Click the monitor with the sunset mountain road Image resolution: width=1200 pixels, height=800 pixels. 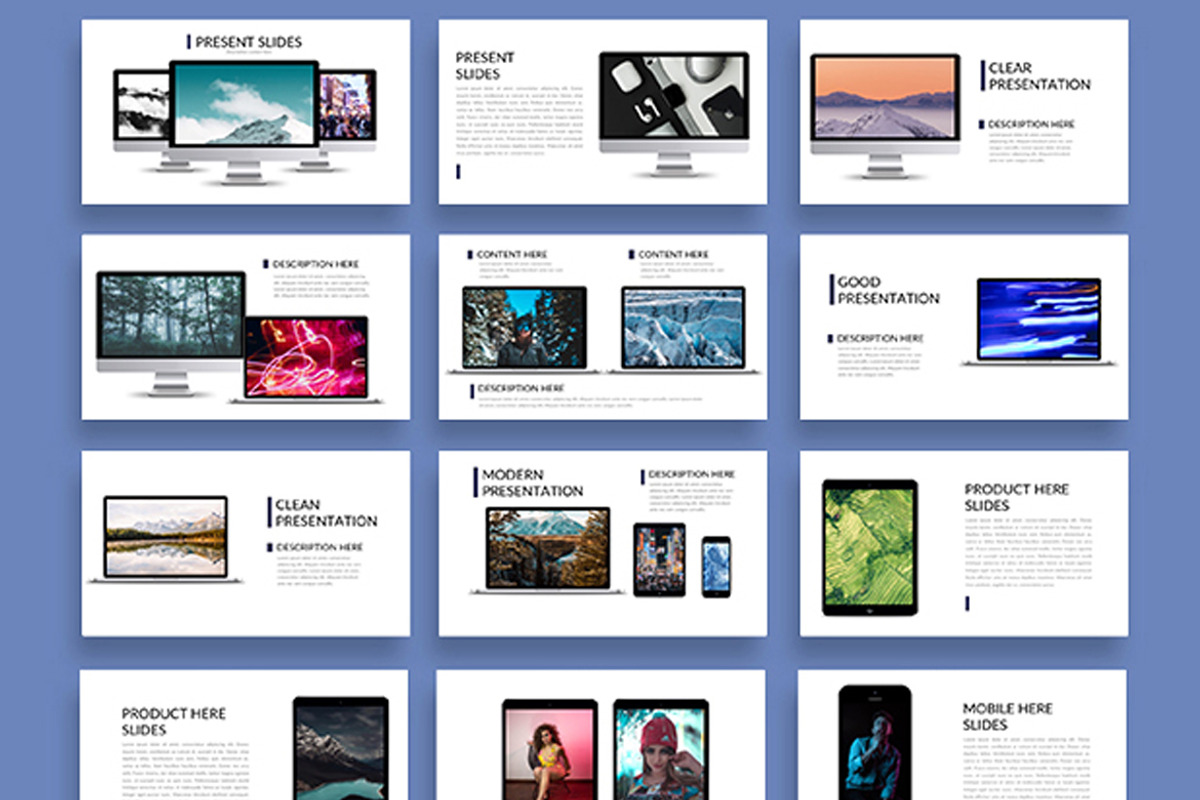click(x=885, y=116)
